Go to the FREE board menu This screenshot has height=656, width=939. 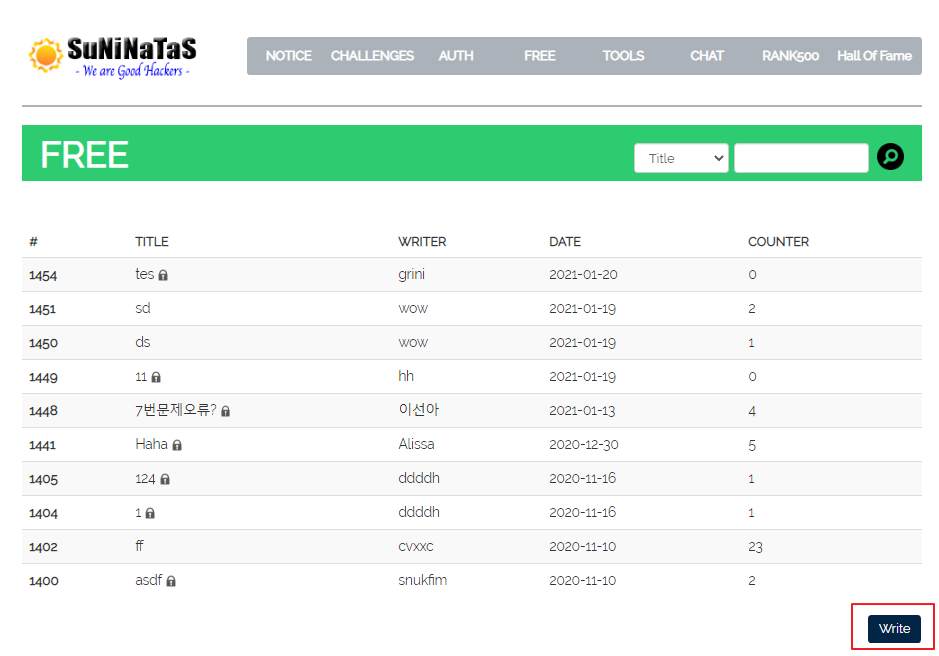click(x=540, y=56)
